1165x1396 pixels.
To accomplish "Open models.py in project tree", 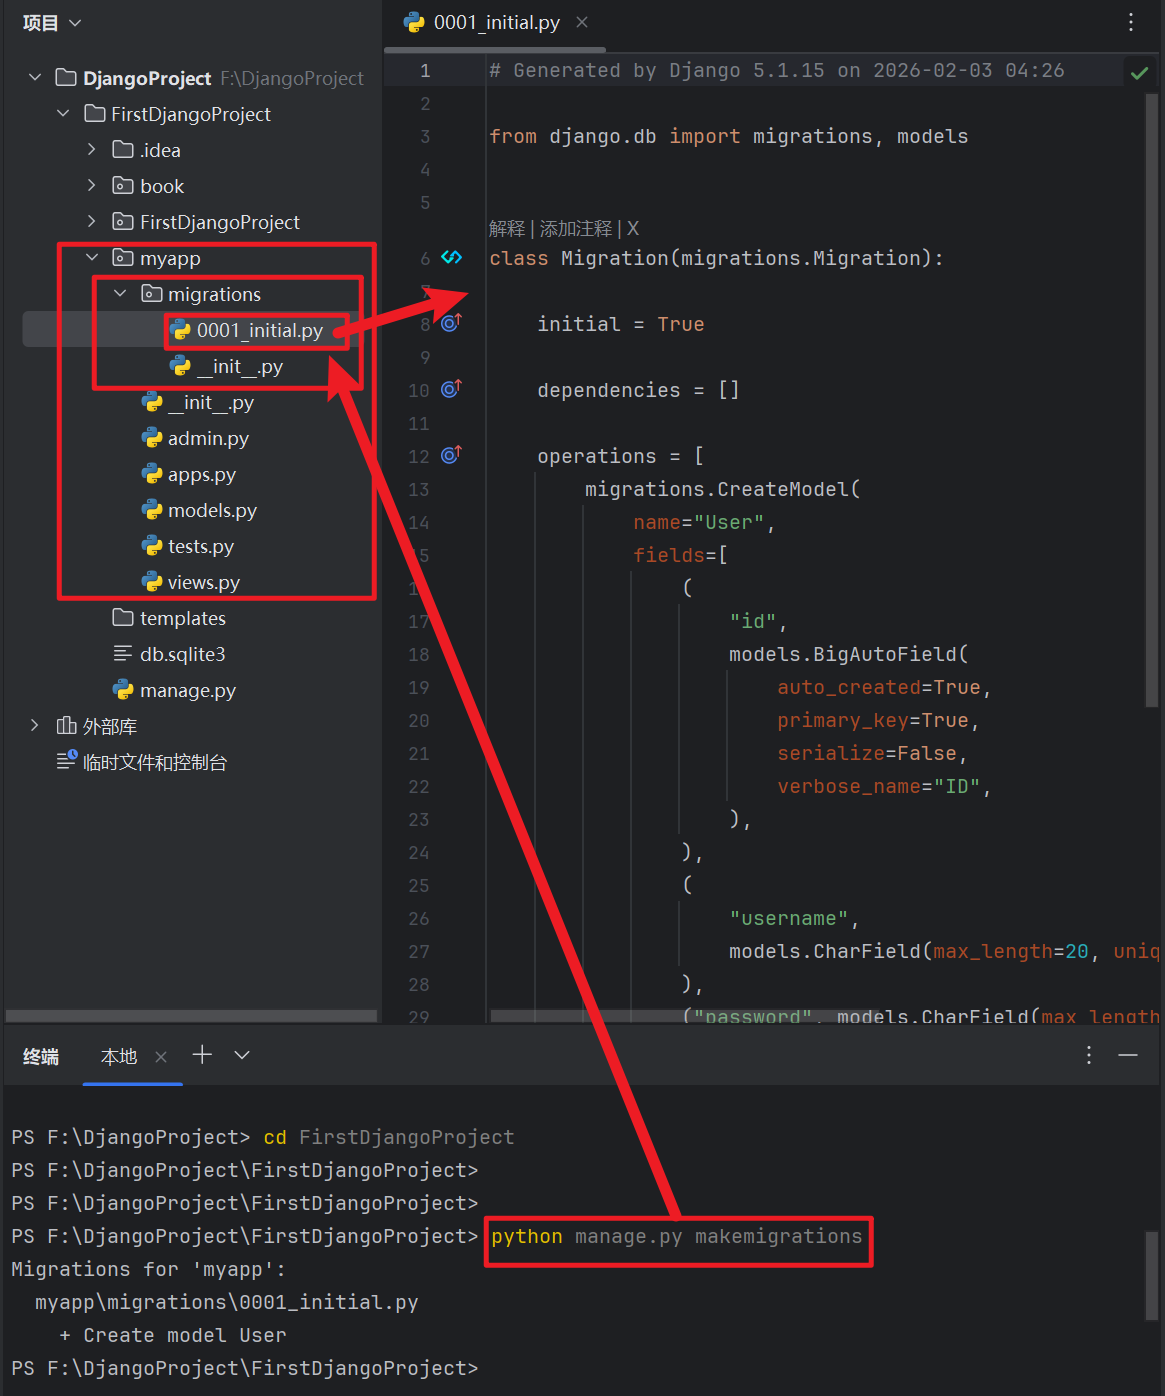I will [x=212, y=510].
